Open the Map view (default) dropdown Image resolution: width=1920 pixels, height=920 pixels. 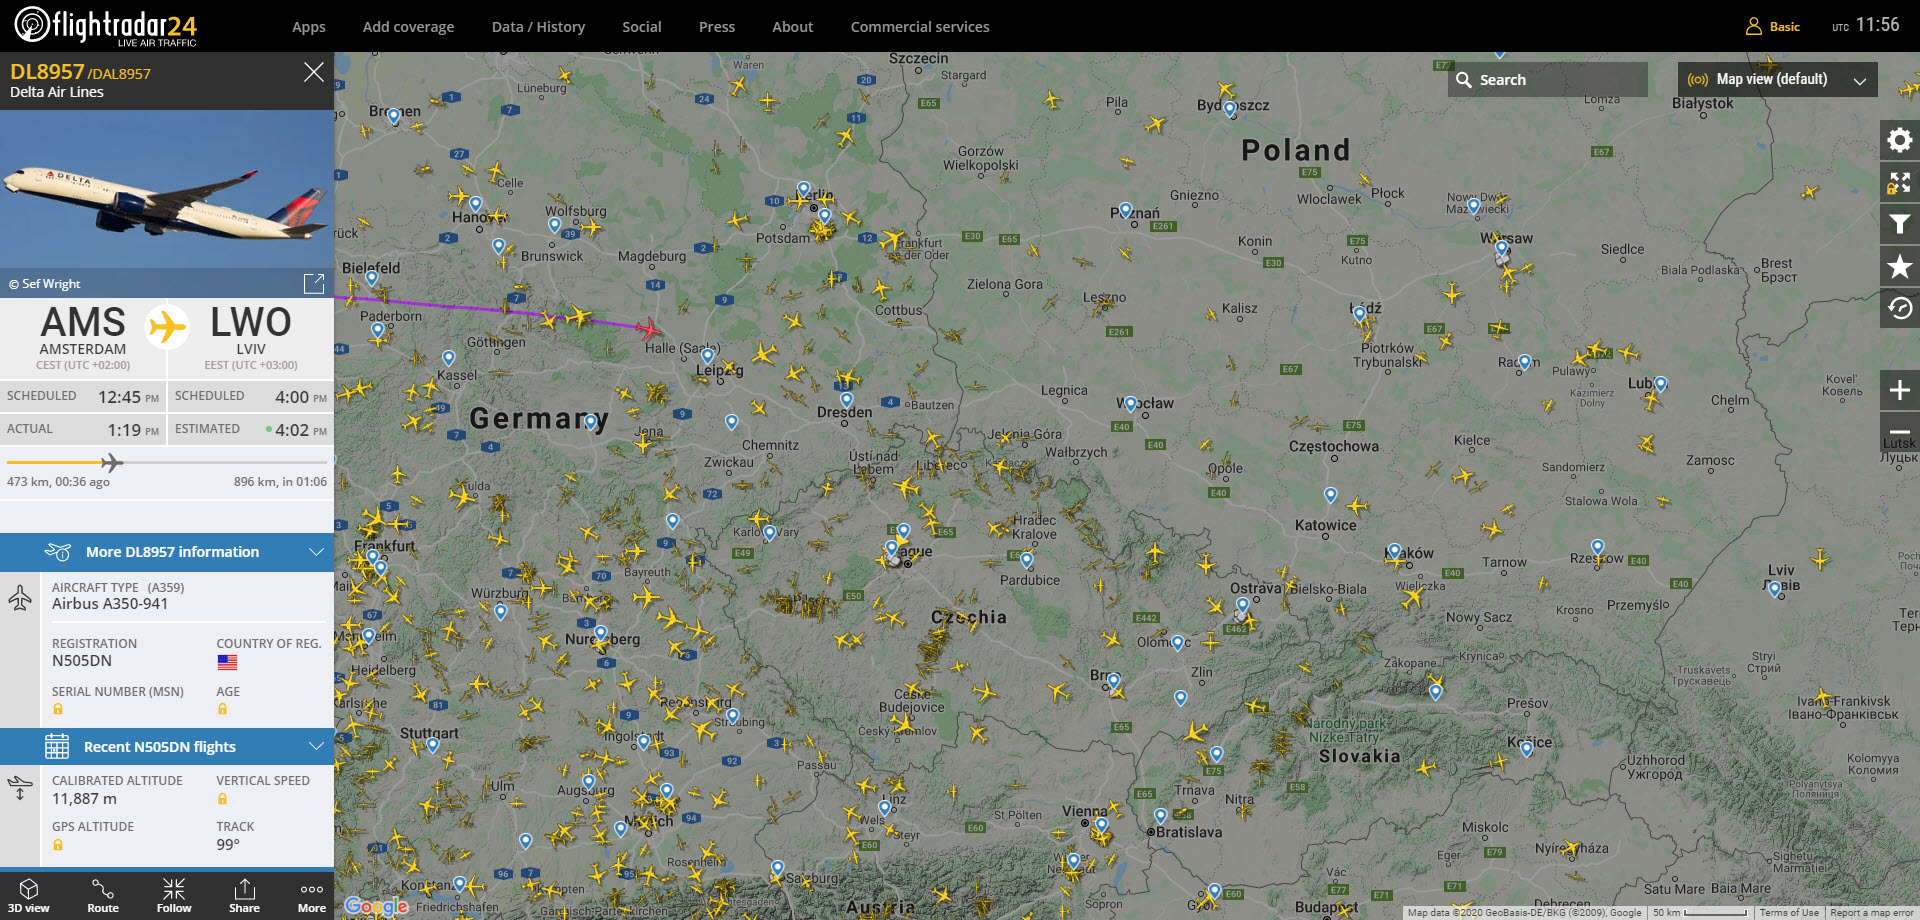coord(1776,80)
